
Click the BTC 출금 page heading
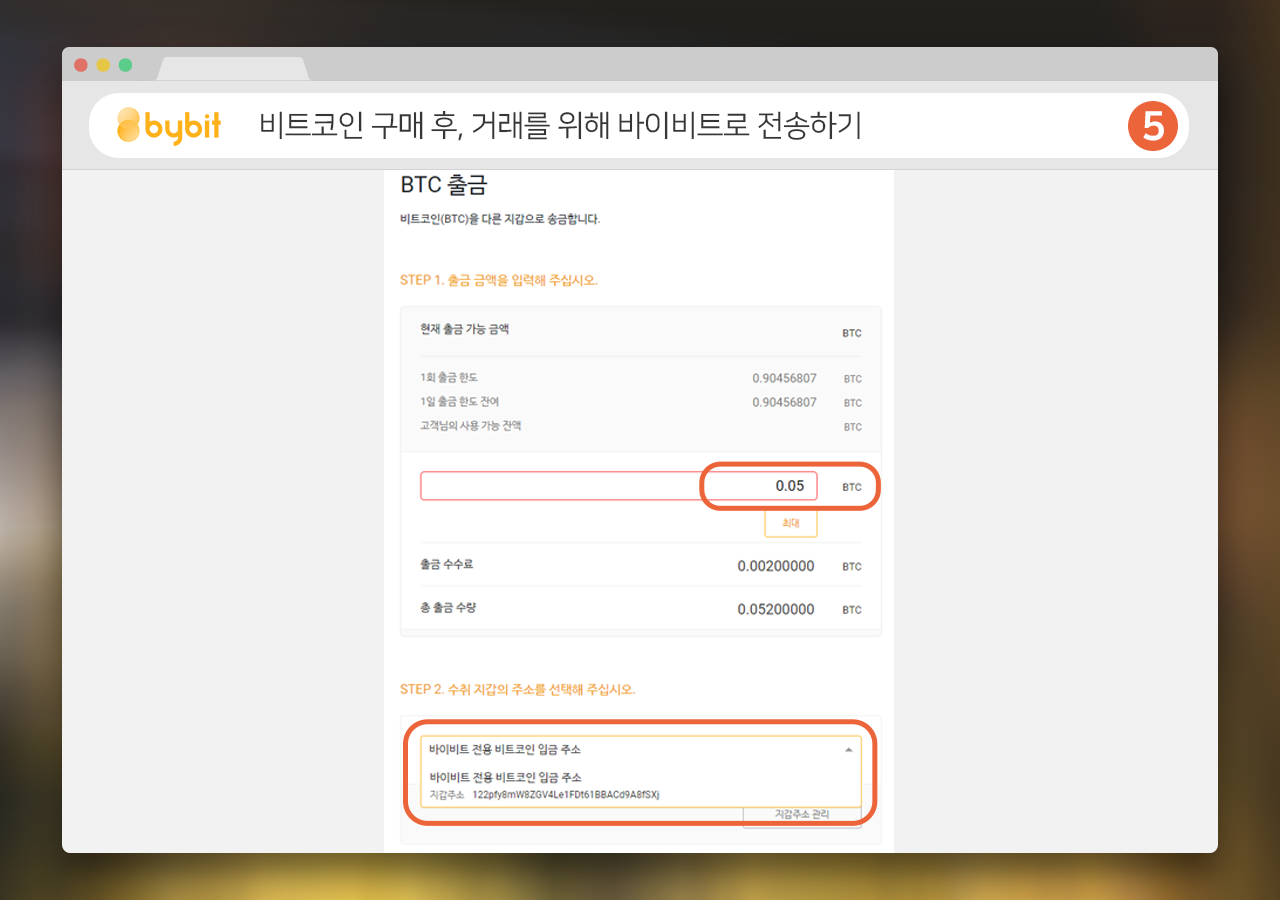click(x=443, y=185)
